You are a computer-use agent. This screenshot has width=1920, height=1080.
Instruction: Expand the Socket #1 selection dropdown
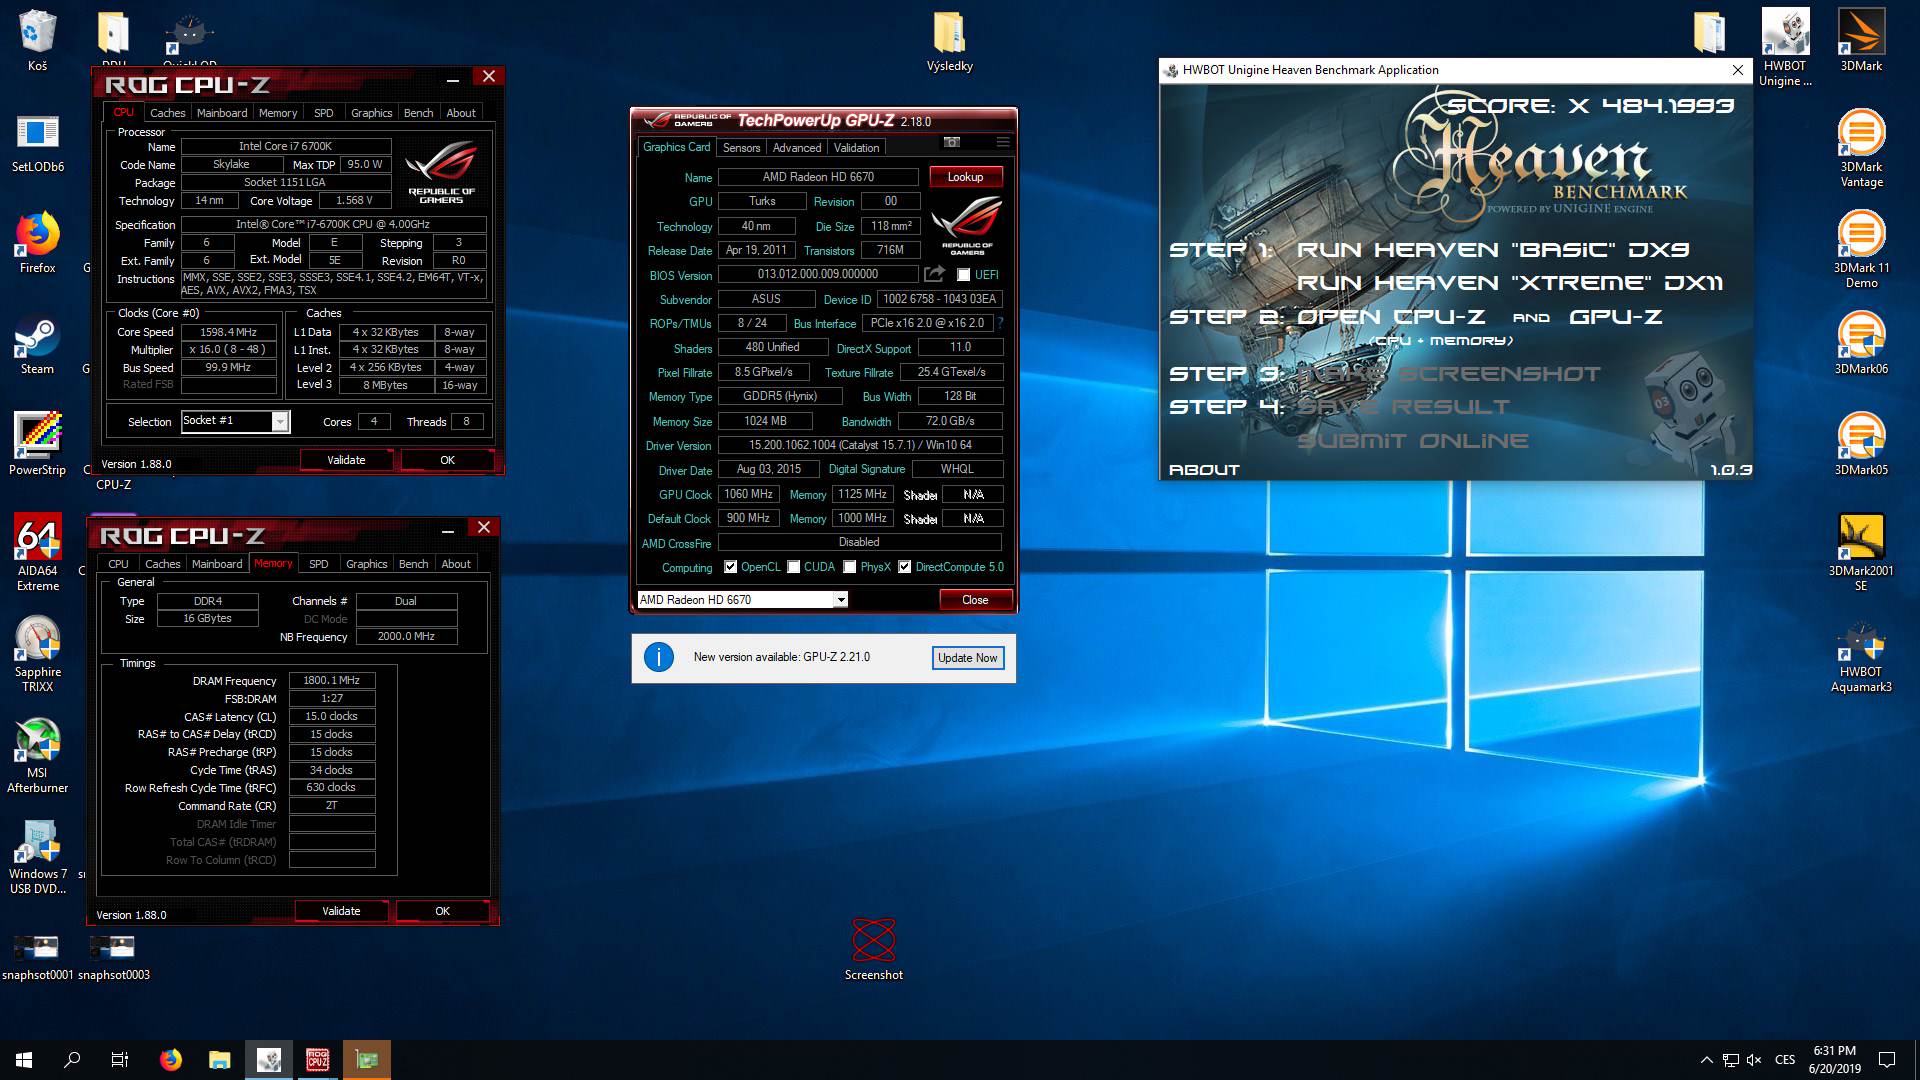tap(280, 422)
